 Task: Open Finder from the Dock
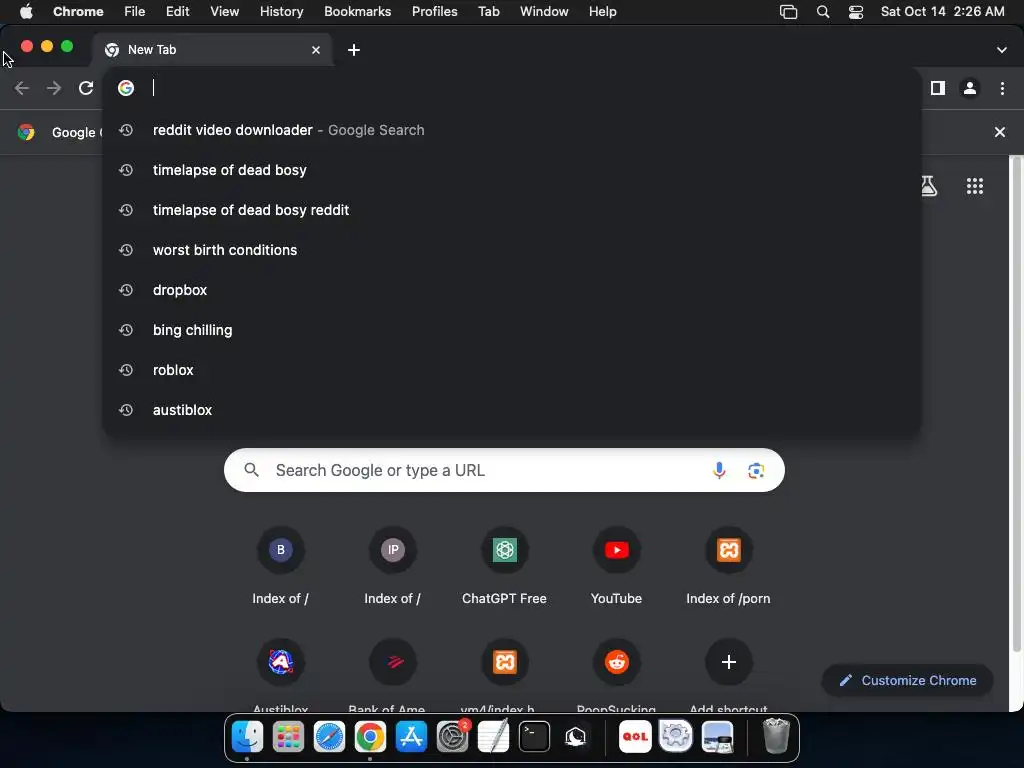coord(248,737)
